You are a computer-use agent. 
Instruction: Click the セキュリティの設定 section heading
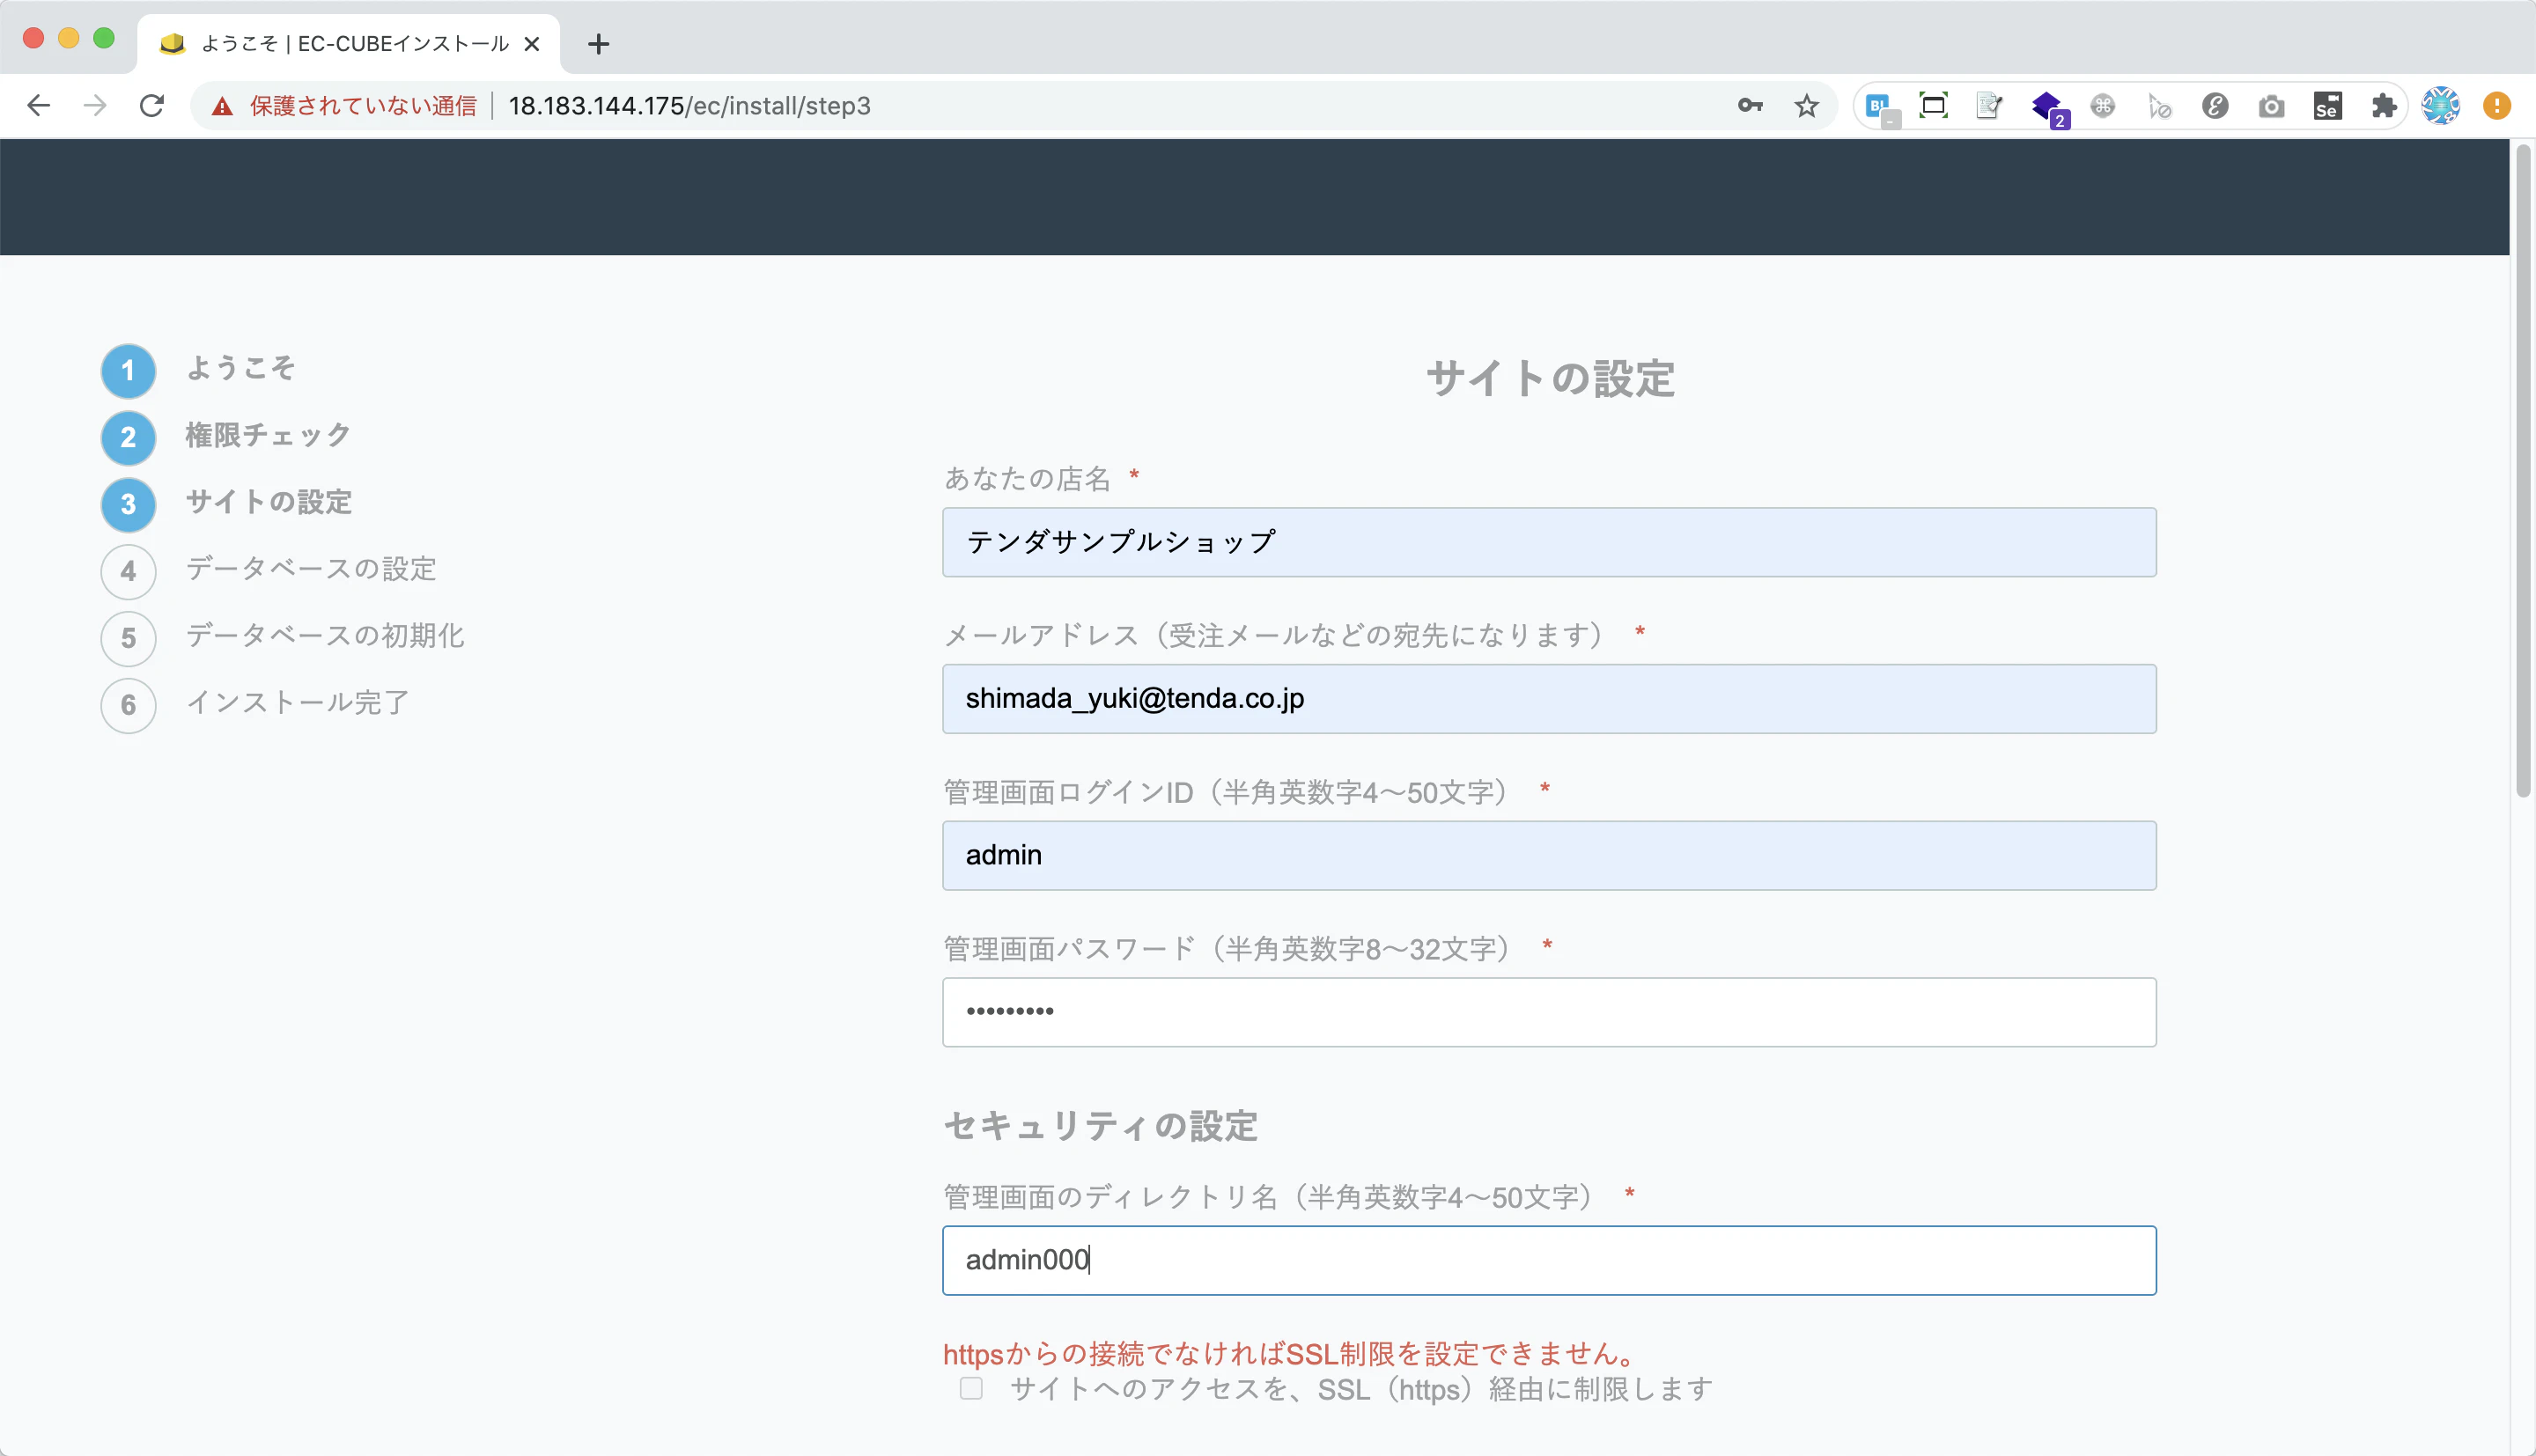pyautogui.click(x=1100, y=1126)
